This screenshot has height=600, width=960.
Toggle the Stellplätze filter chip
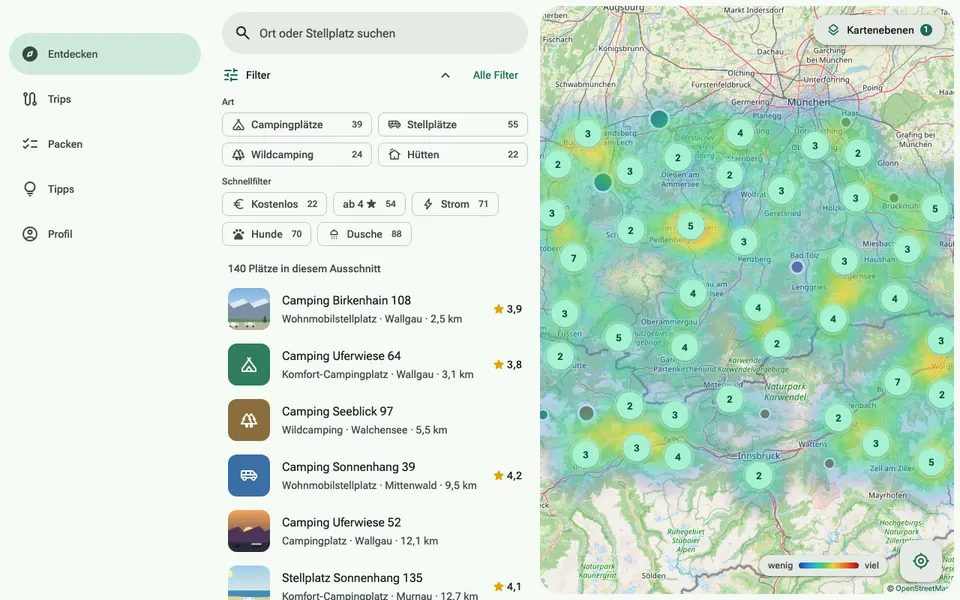(x=452, y=125)
